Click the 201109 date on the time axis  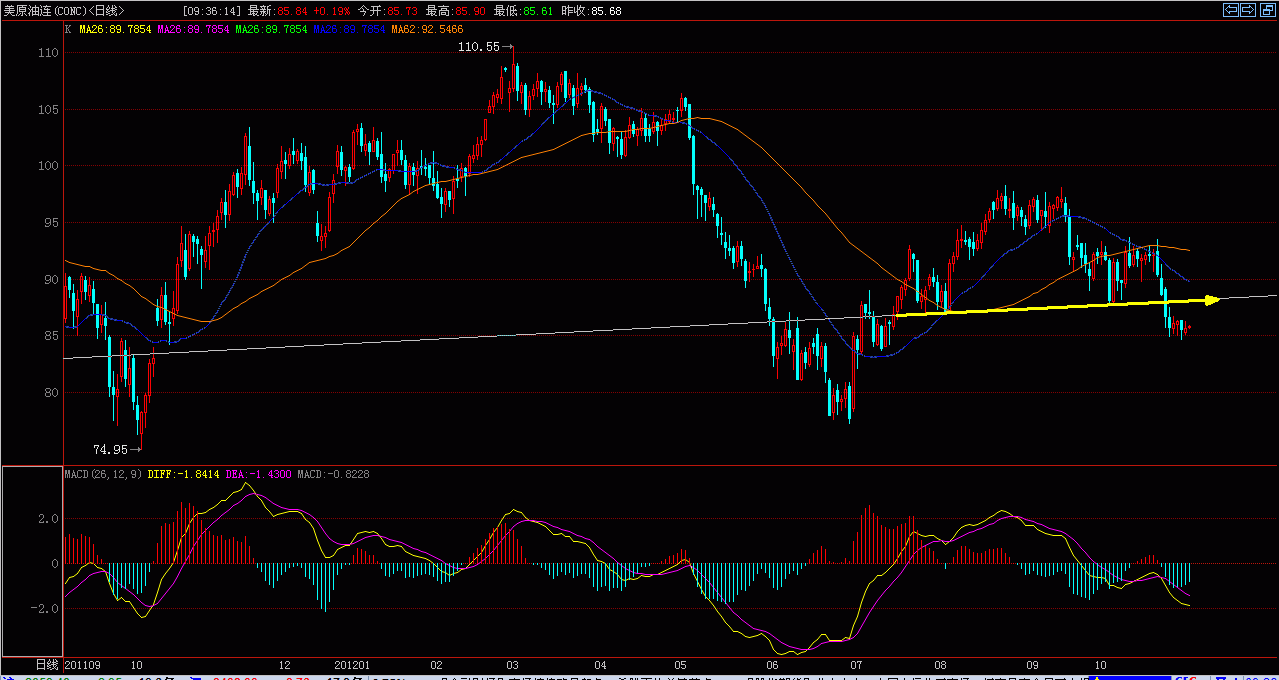[x=83, y=664]
